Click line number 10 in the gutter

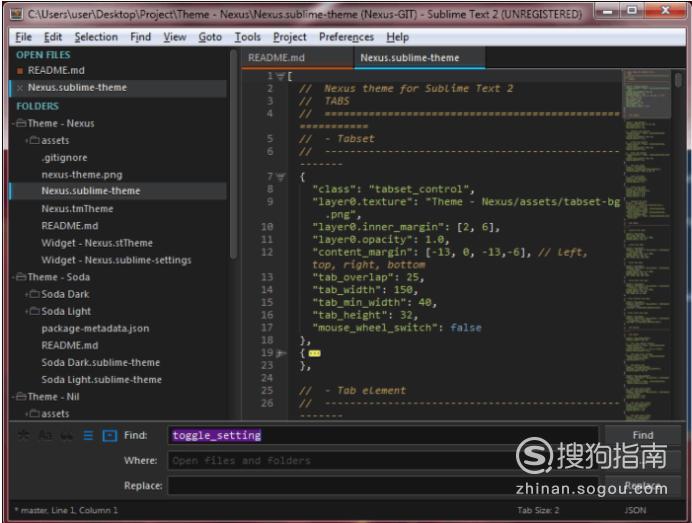(x=267, y=227)
